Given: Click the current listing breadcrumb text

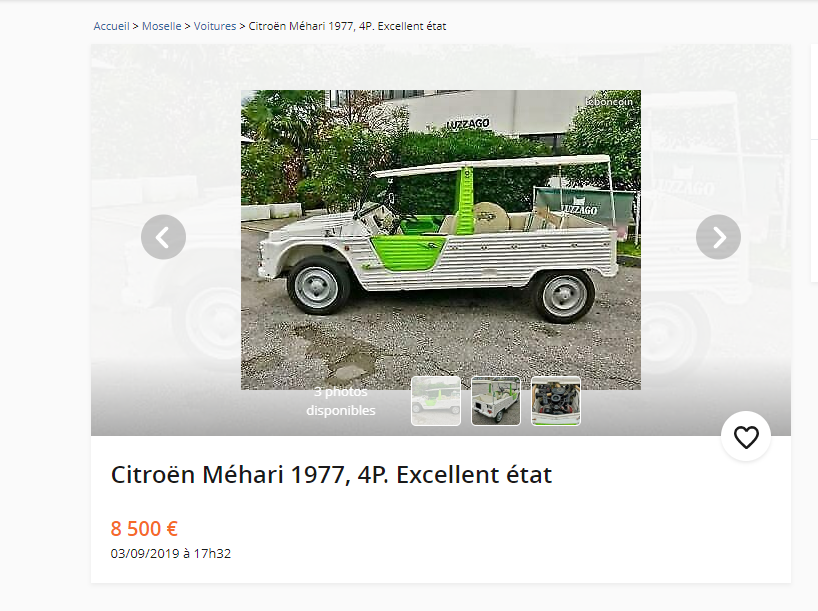Looking at the screenshot, I should [x=347, y=26].
